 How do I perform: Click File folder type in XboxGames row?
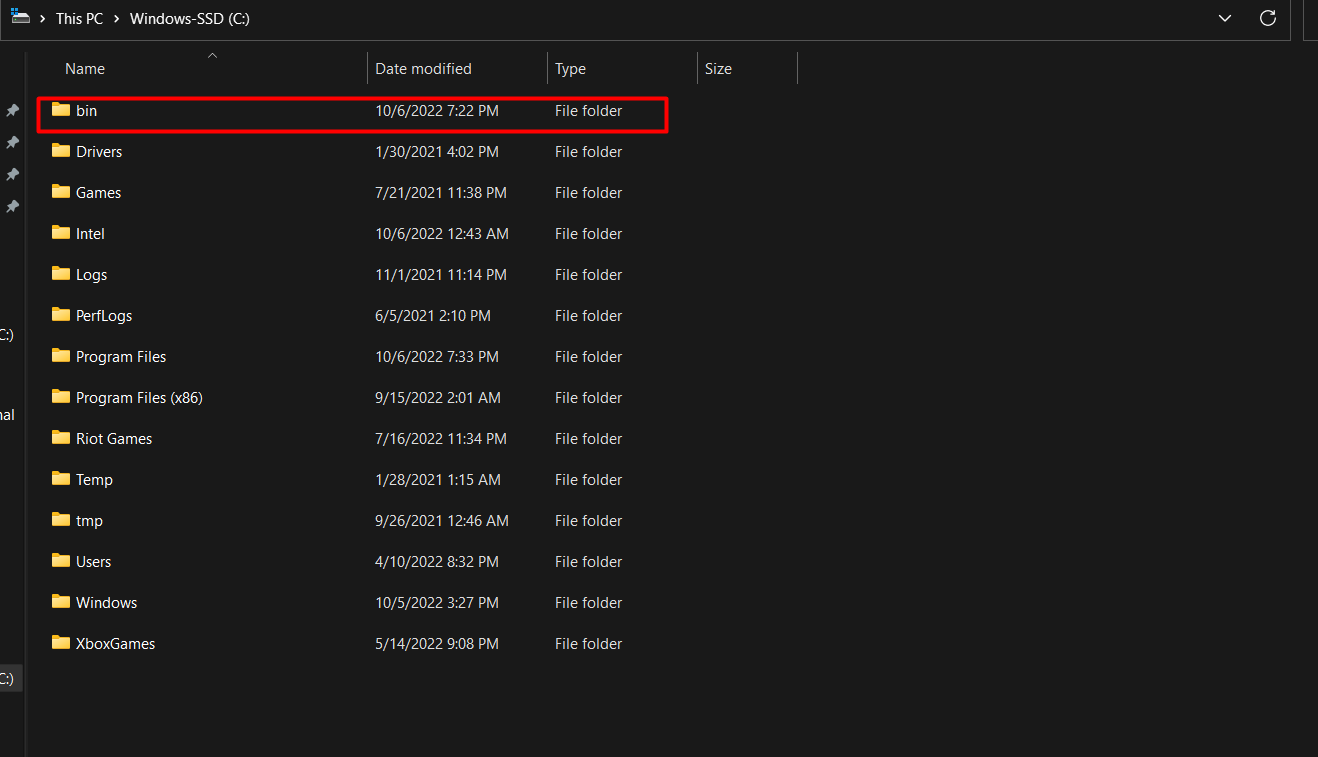[x=588, y=644]
